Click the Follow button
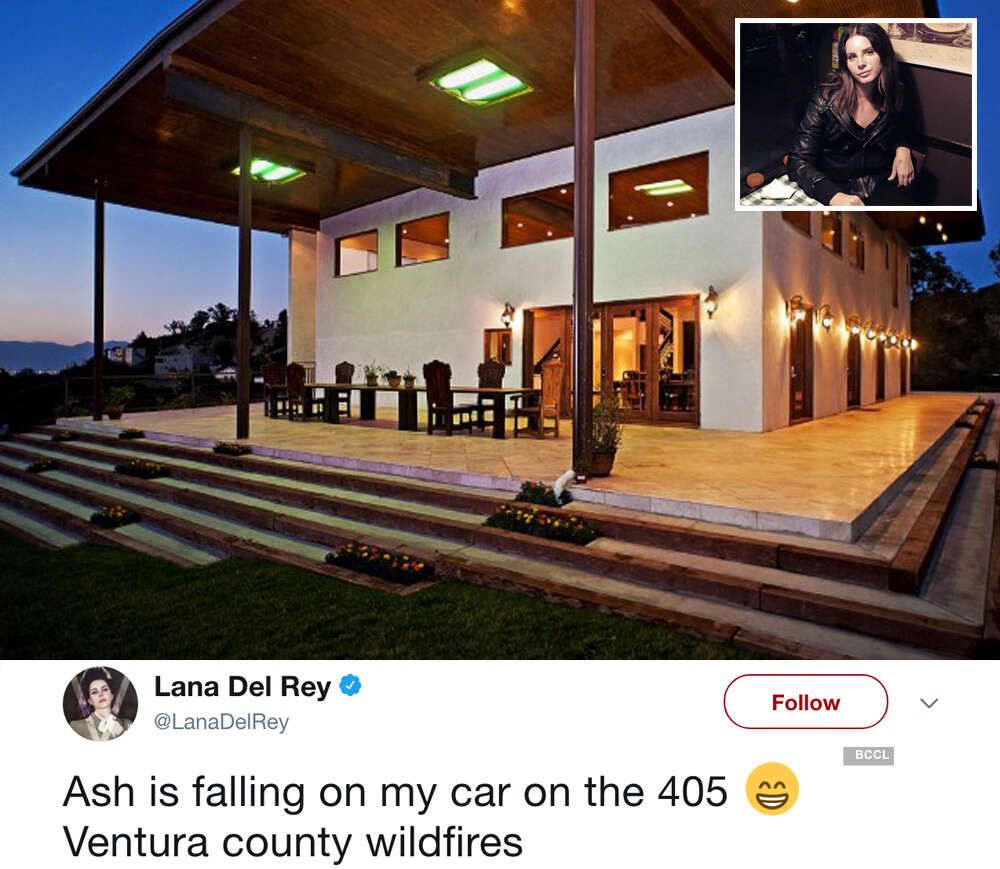1000x869 pixels. tap(805, 702)
